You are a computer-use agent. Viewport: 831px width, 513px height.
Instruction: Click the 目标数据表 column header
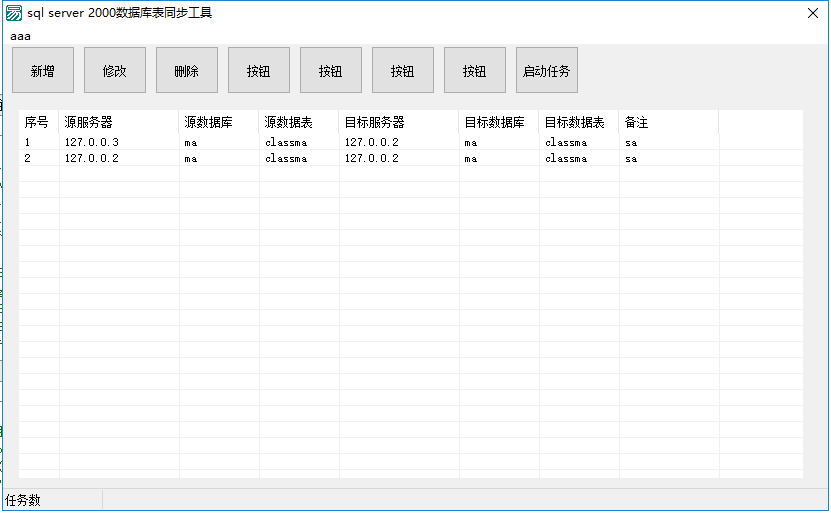(x=579, y=122)
